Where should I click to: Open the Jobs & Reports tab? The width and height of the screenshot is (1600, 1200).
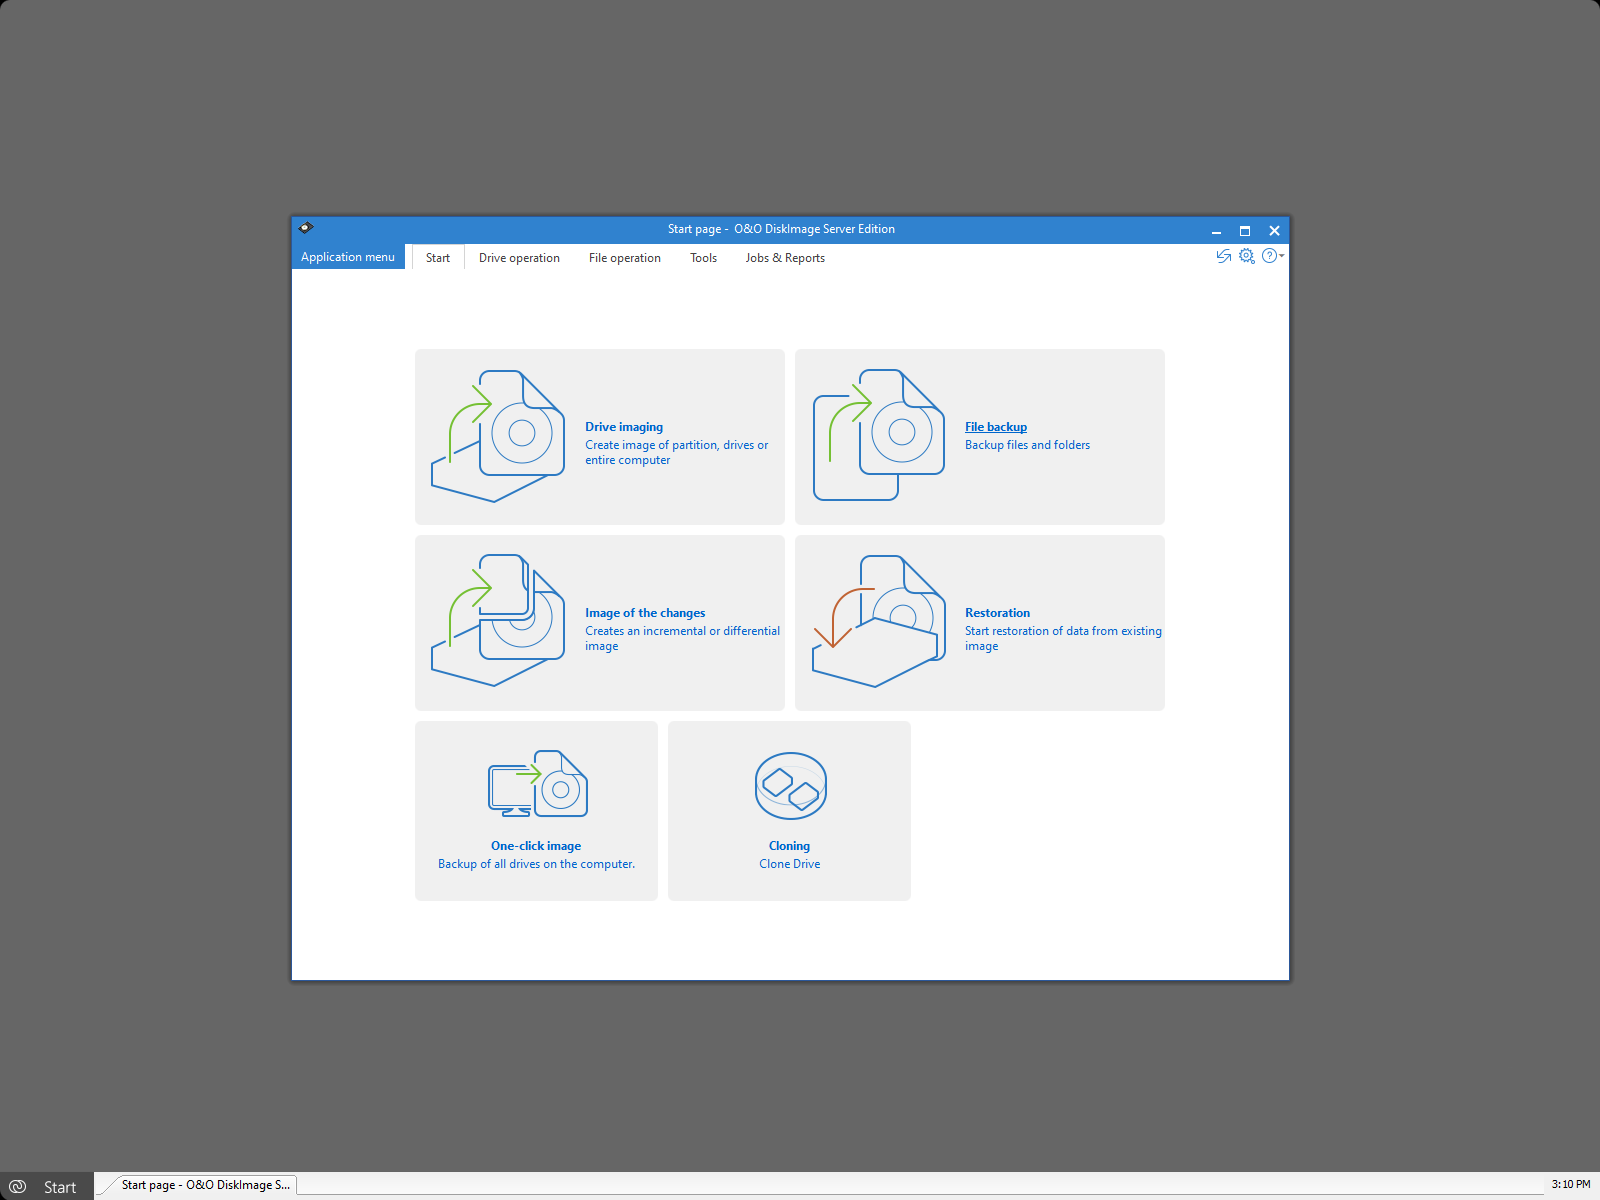click(x=785, y=257)
